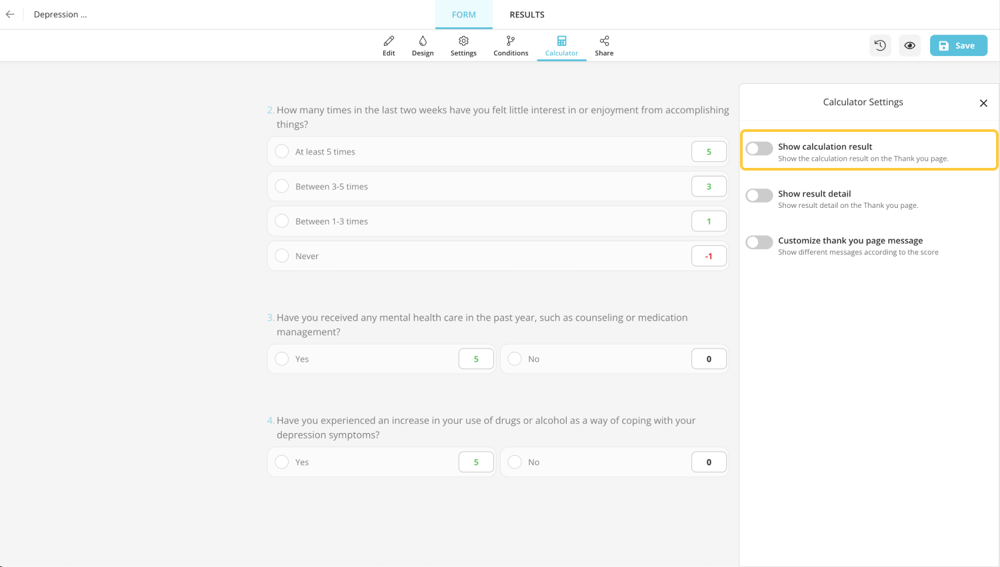Open the Design droplet tool

pos(422,46)
